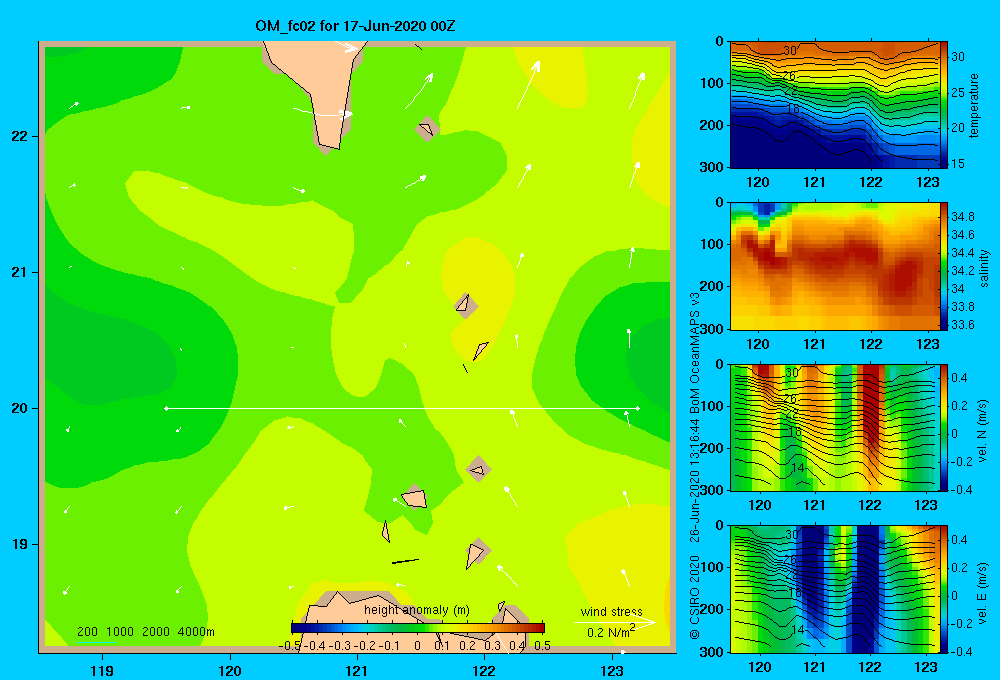Click the 'temperature' vertical axis label
The width and height of the screenshot is (1000, 680).
[x=974, y=105]
